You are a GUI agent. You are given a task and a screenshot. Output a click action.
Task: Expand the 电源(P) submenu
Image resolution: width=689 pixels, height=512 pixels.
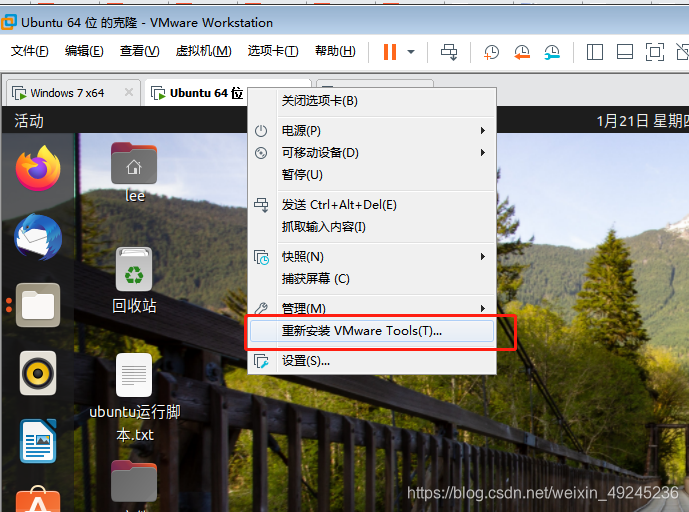pyautogui.click(x=372, y=131)
